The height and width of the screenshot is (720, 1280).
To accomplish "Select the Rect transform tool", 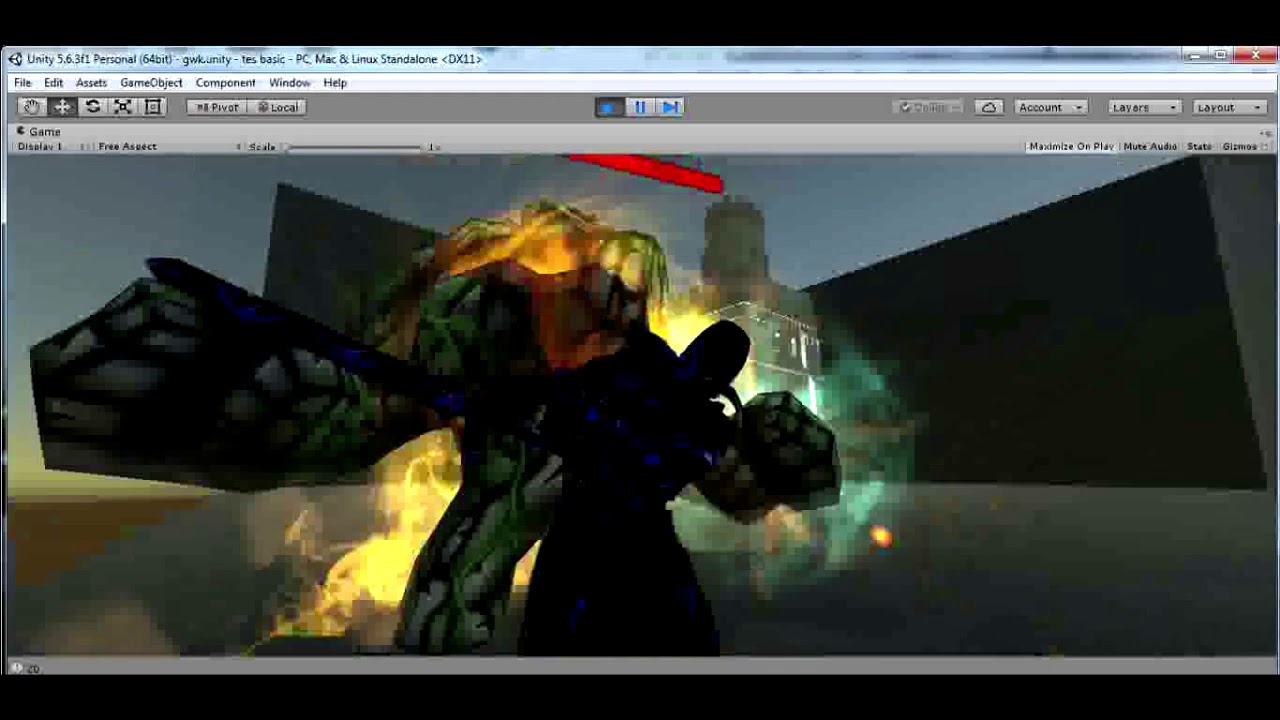I will 153,107.
